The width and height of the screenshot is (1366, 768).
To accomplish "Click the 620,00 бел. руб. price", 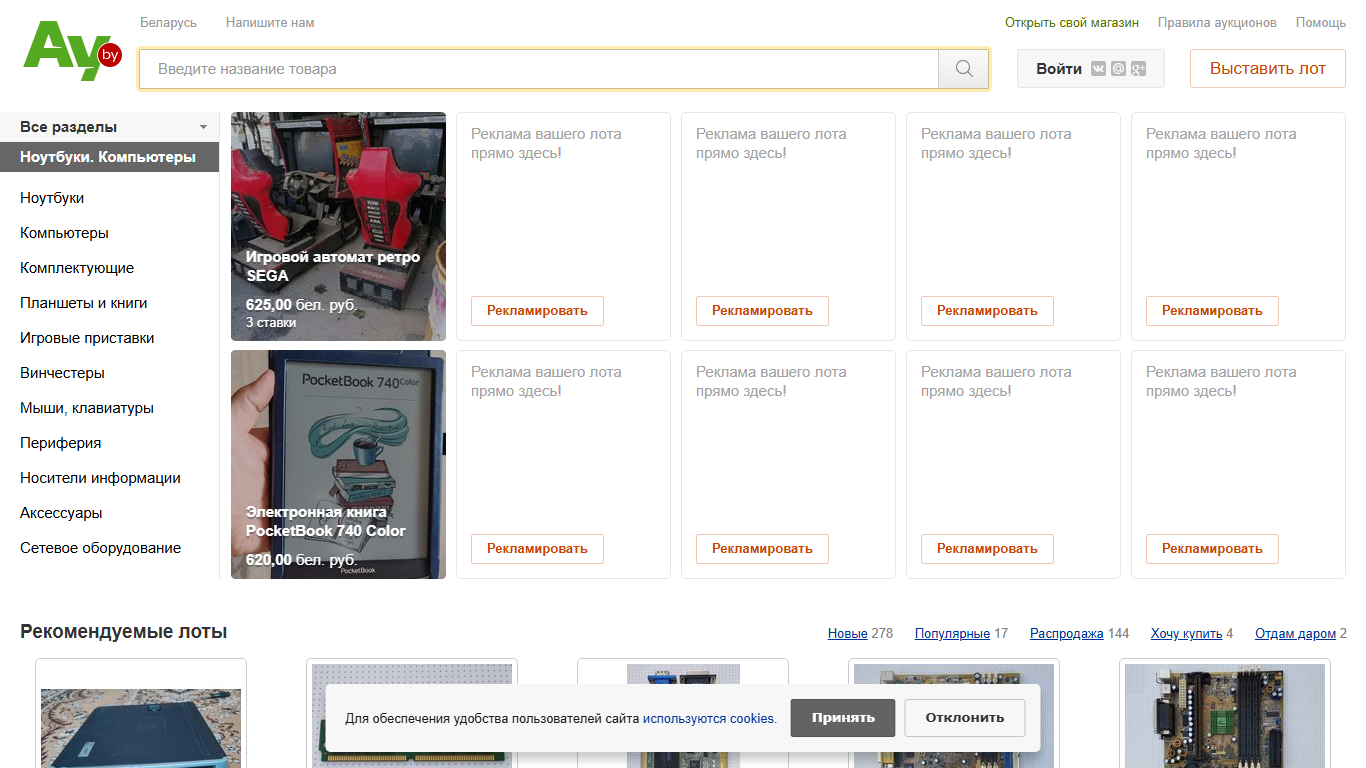I will (301, 560).
